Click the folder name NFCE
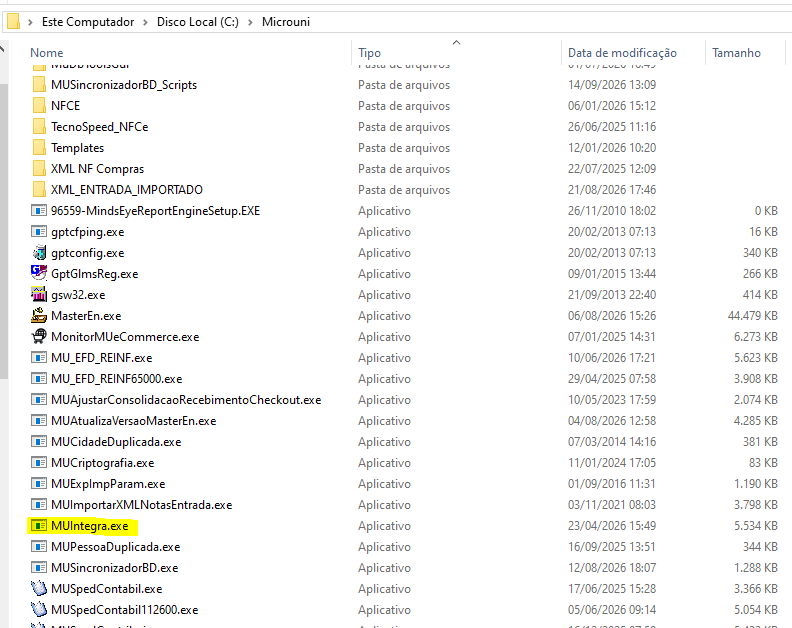Viewport: 792px width, 628px height. [65, 106]
